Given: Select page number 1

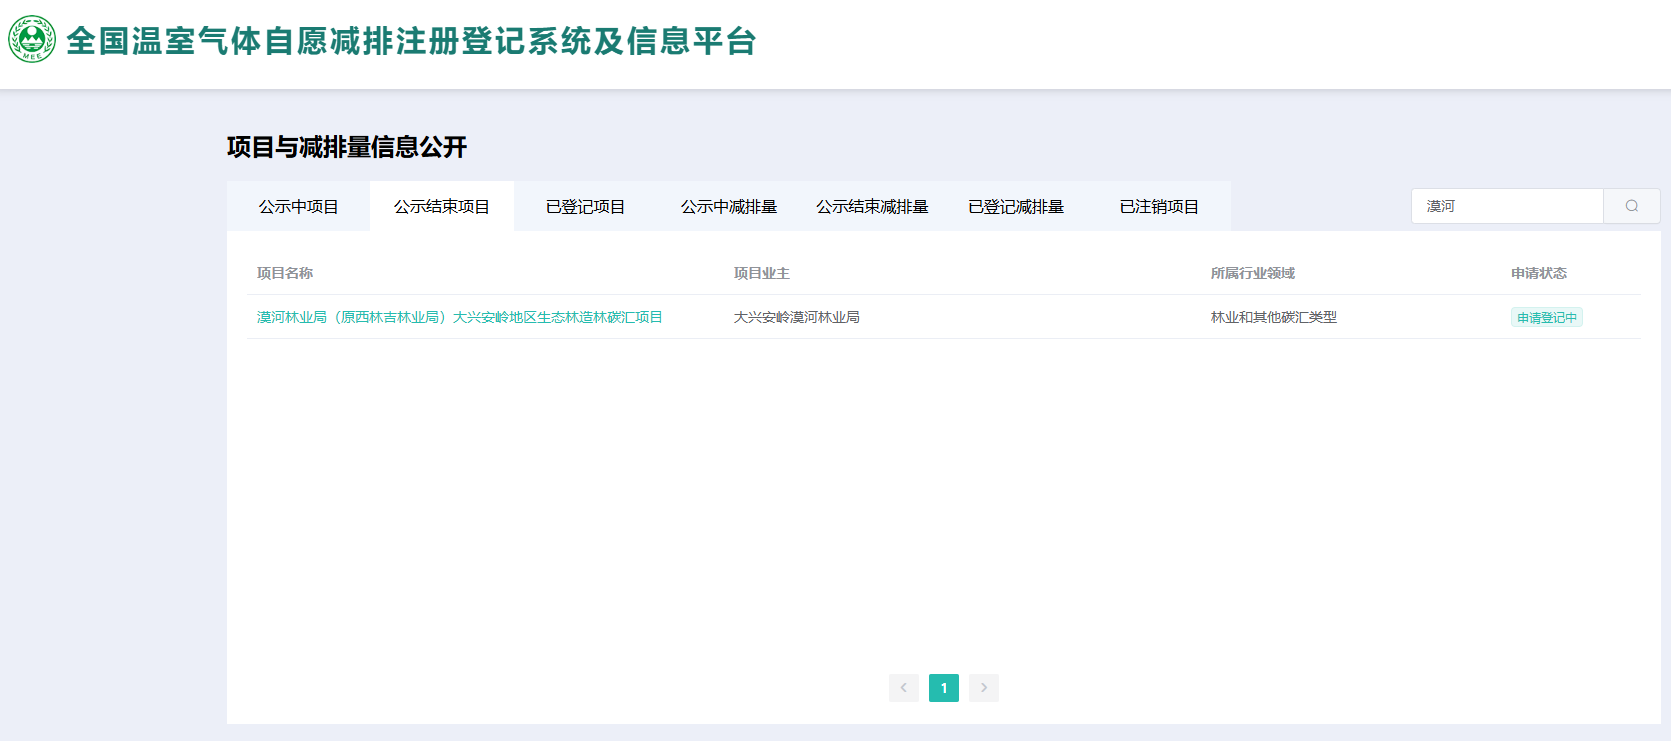Looking at the screenshot, I should point(944,688).
